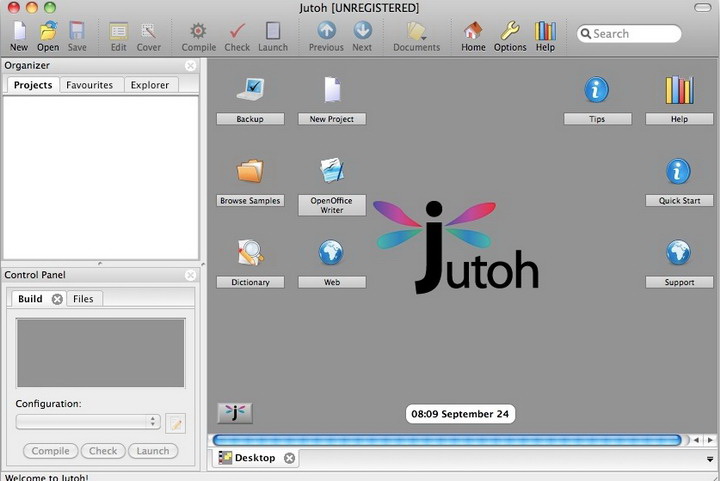The image size is (720, 481).
Task: Switch to the Projects tab
Action: coord(33,85)
